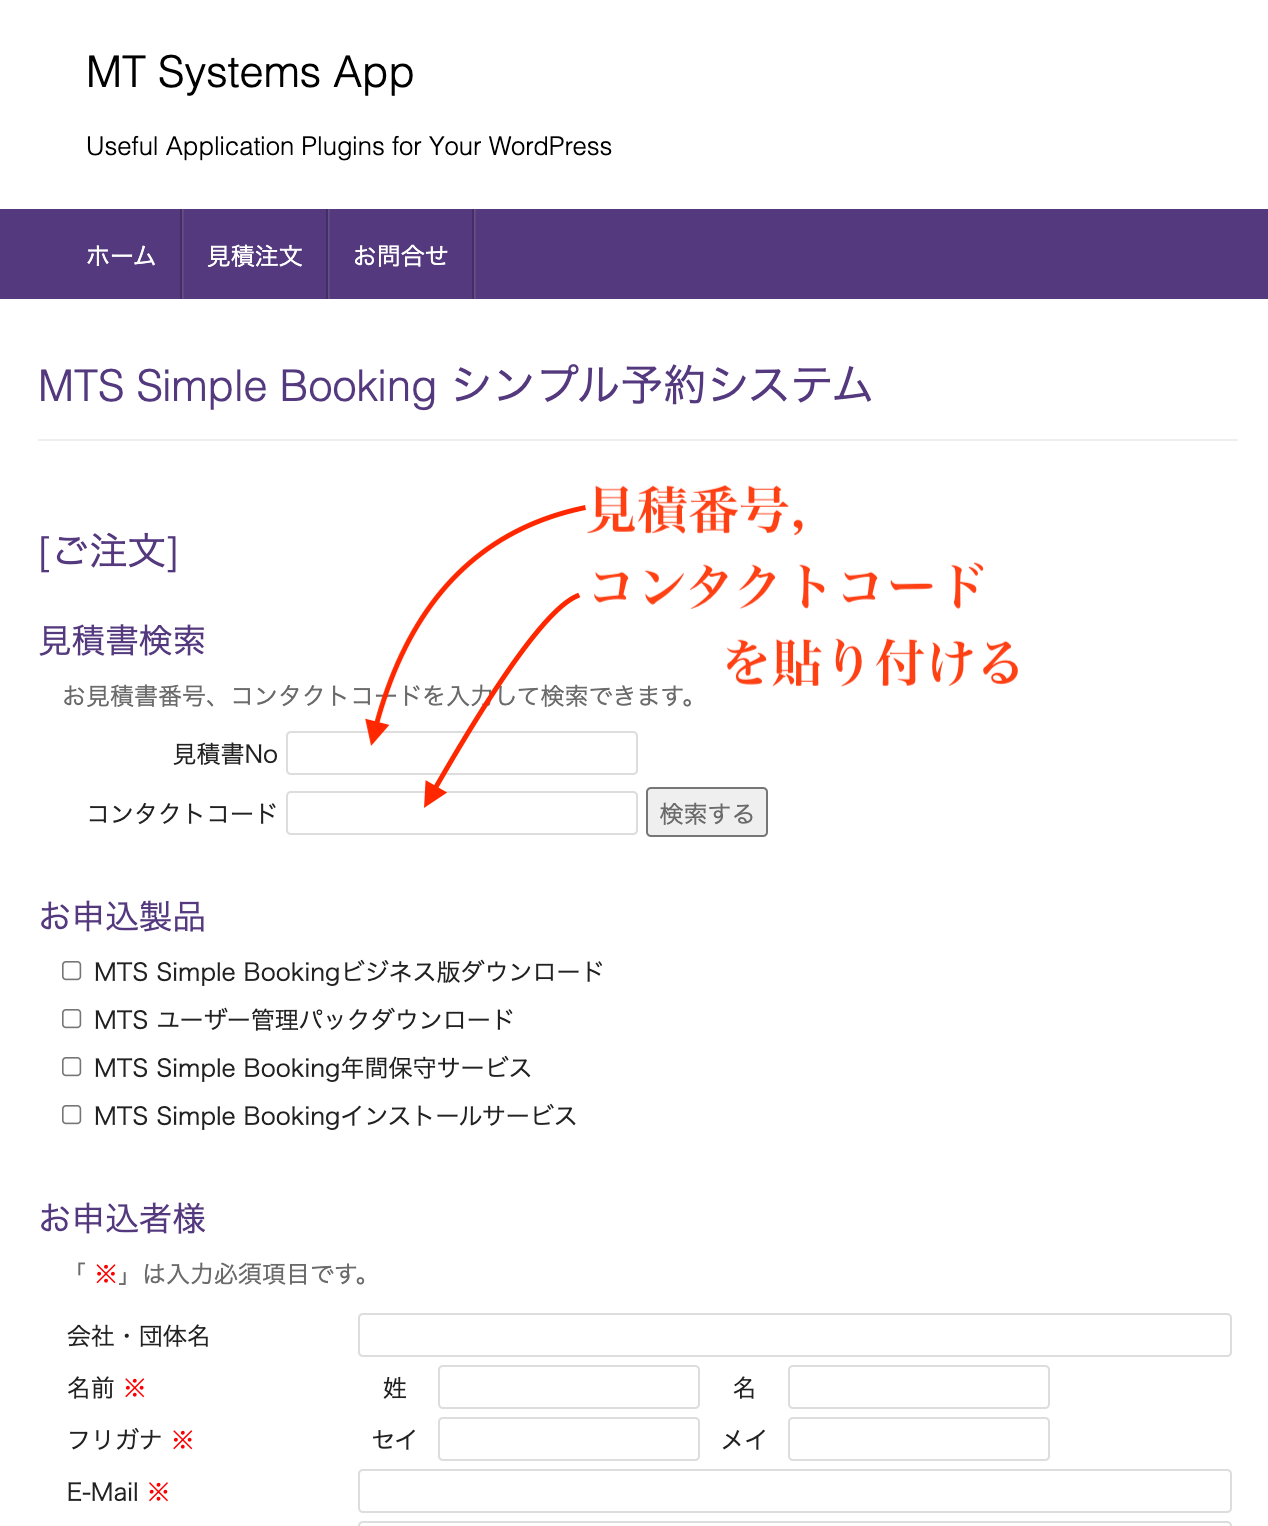Focus the 姓 name field

click(x=568, y=1387)
